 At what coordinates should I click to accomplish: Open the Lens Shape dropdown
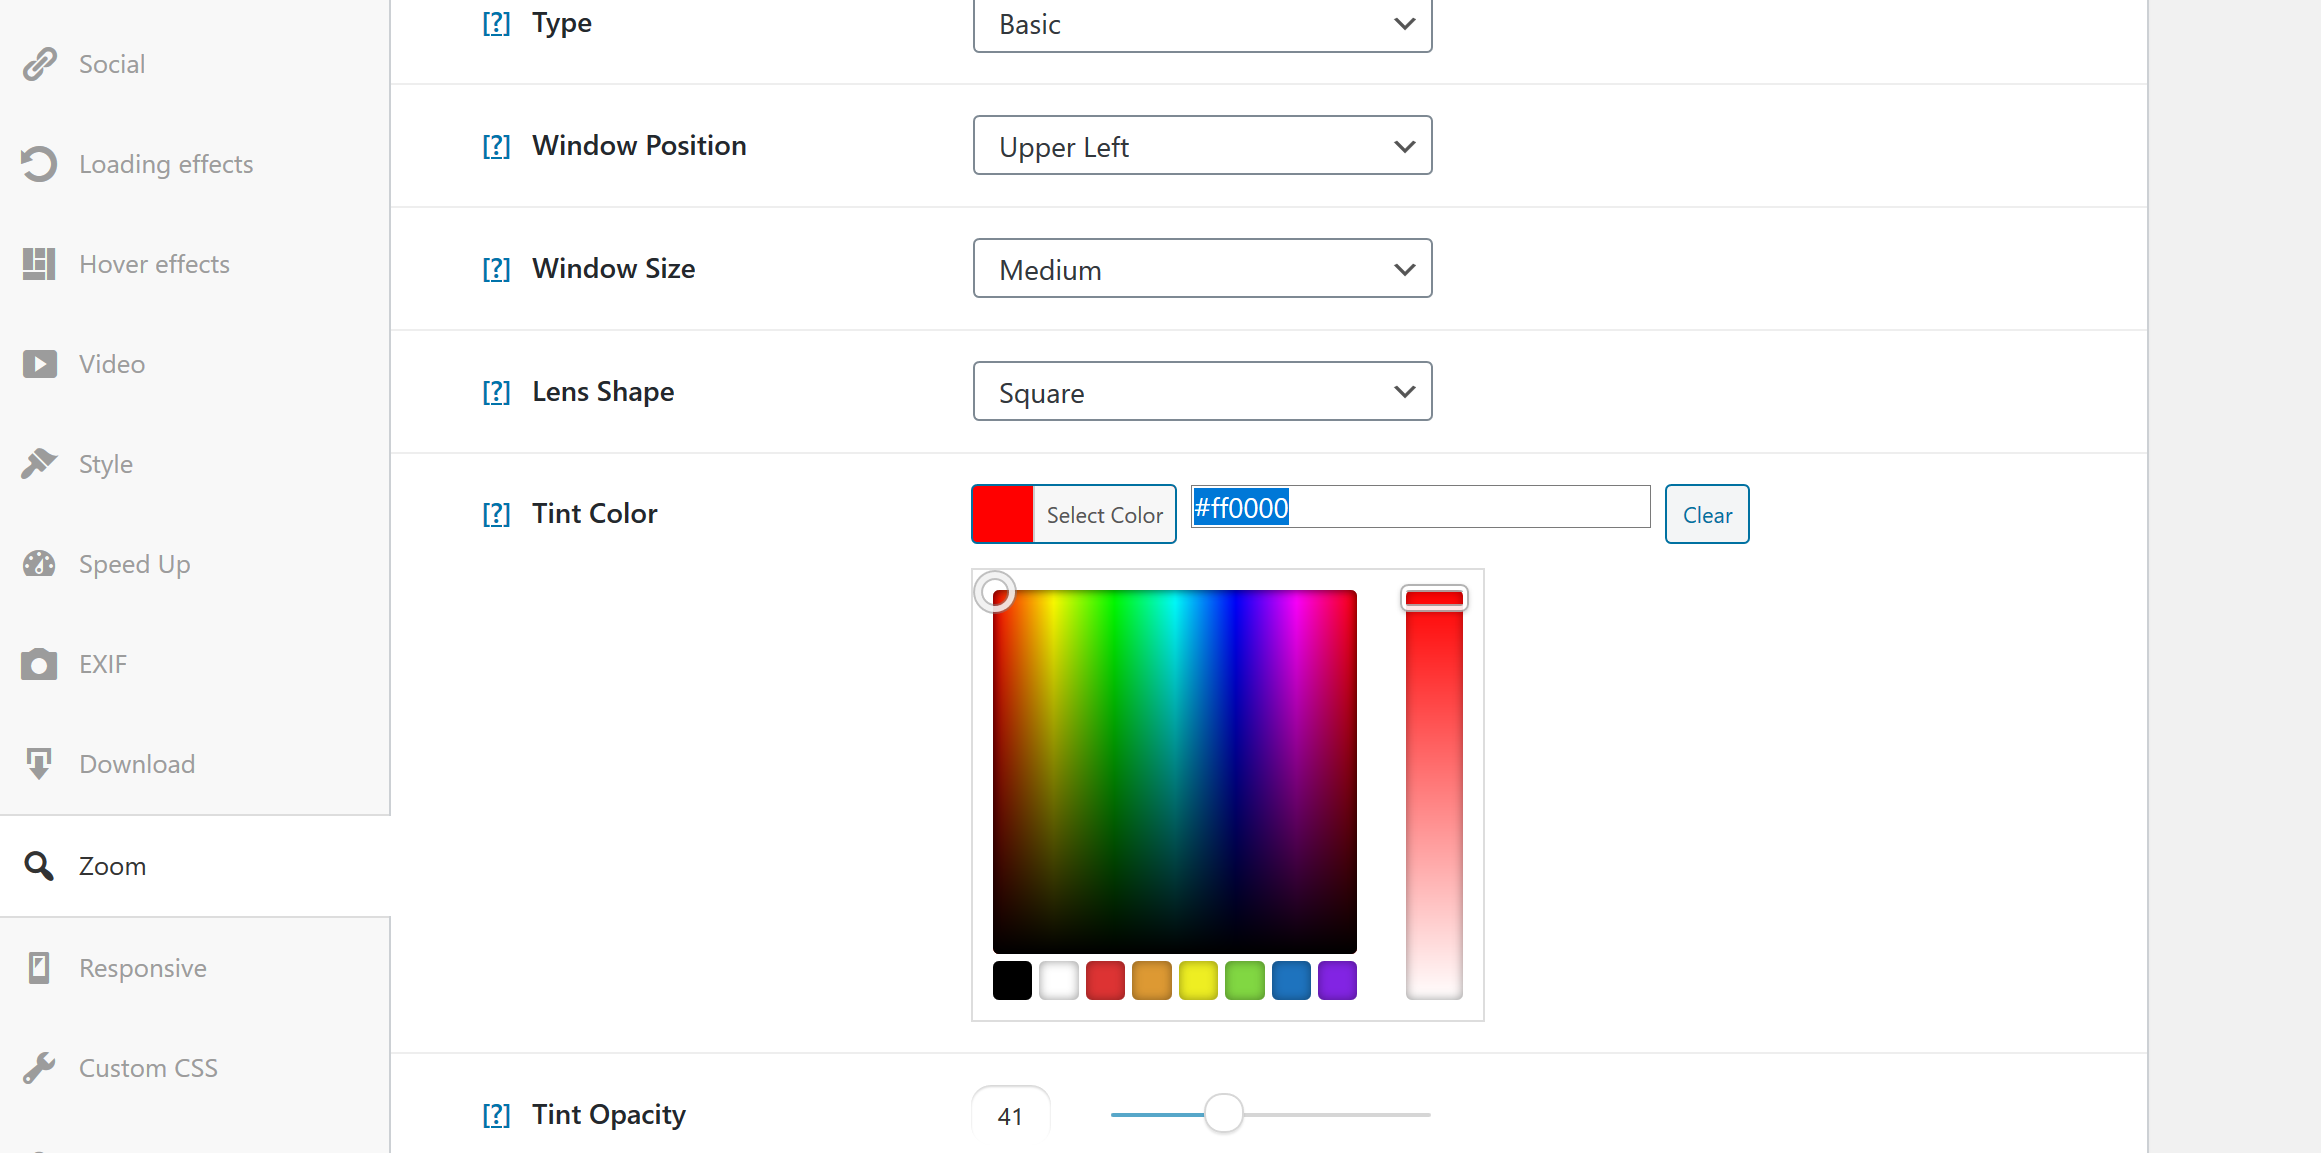pyautogui.click(x=1202, y=392)
